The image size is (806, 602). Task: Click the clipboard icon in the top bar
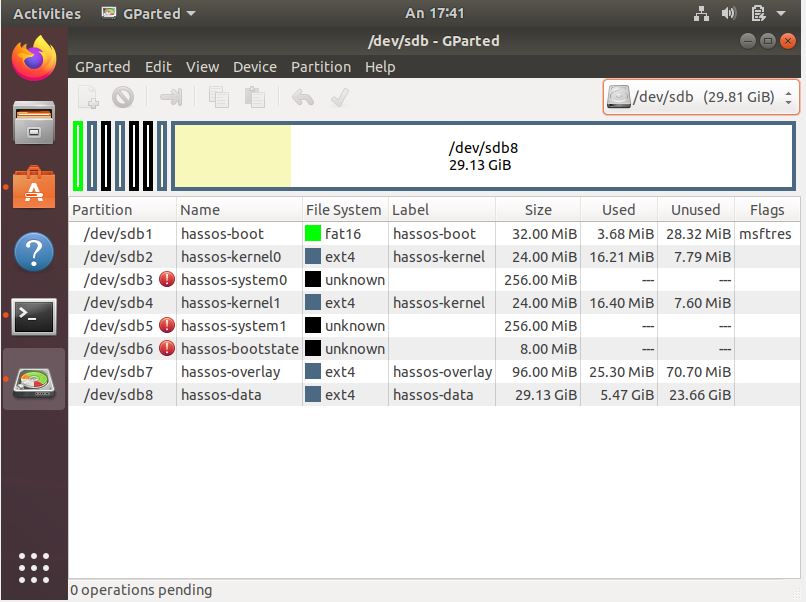click(x=758, y=13)
